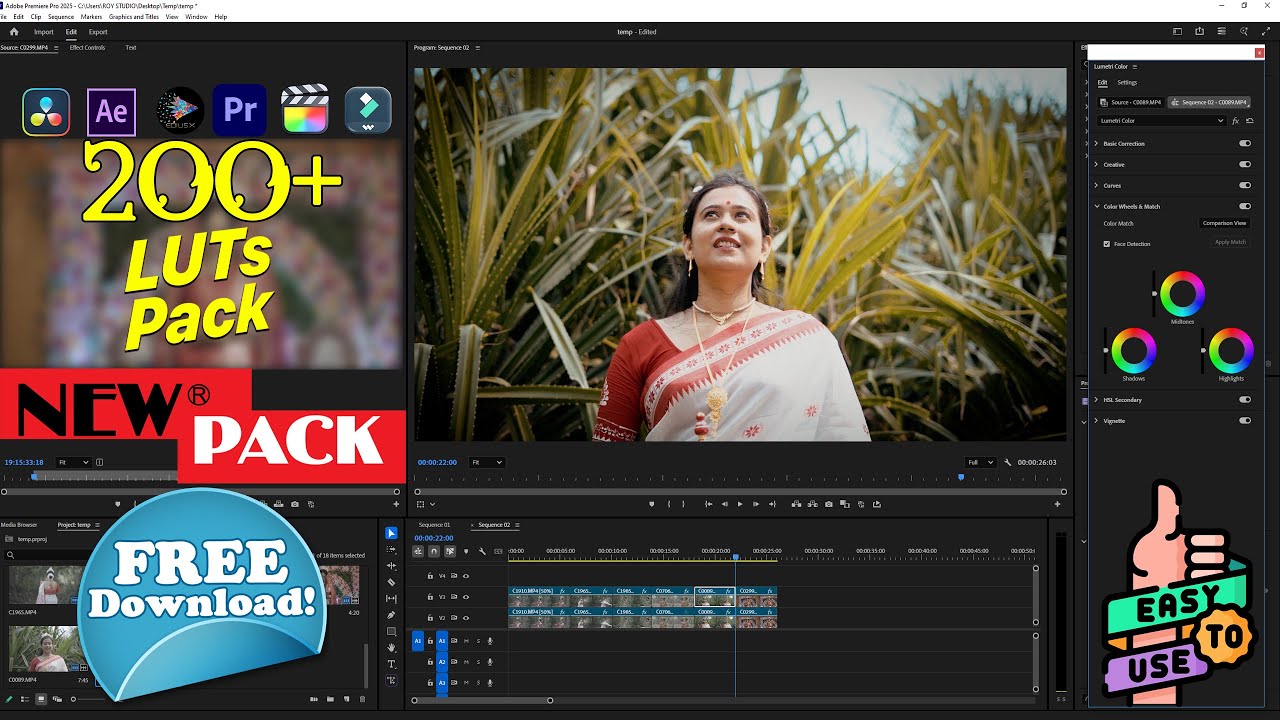The width and height of the screenshot is (1280, 720).
Task: Open the Program monitor Fit zoom dropdown
Action: point(486,462)
